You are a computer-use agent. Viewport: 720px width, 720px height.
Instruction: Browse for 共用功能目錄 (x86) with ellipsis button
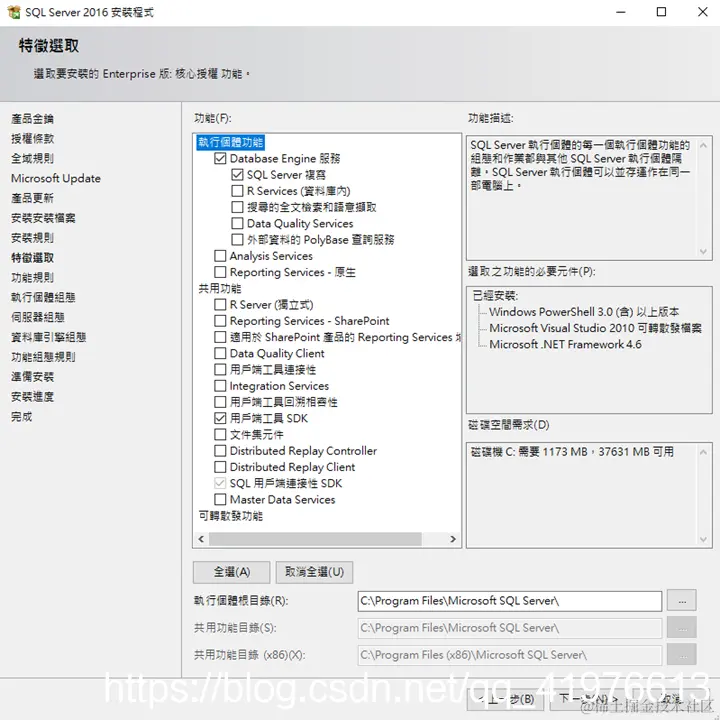[681, 655]
